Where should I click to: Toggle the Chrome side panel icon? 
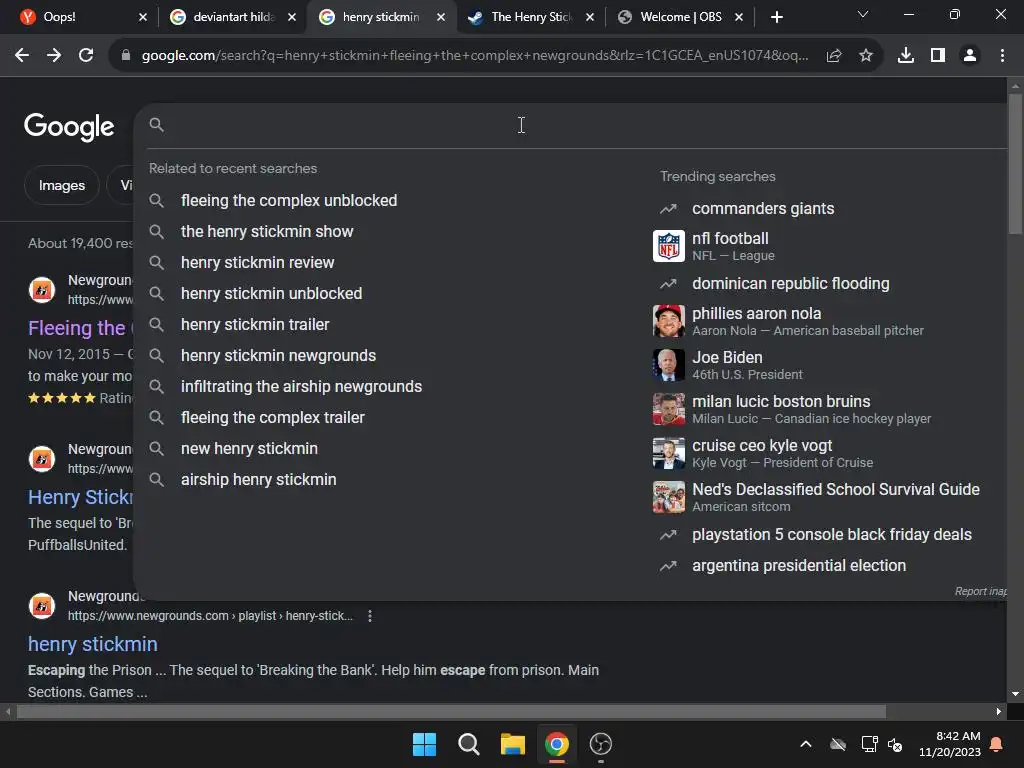[x=938, y=56]
